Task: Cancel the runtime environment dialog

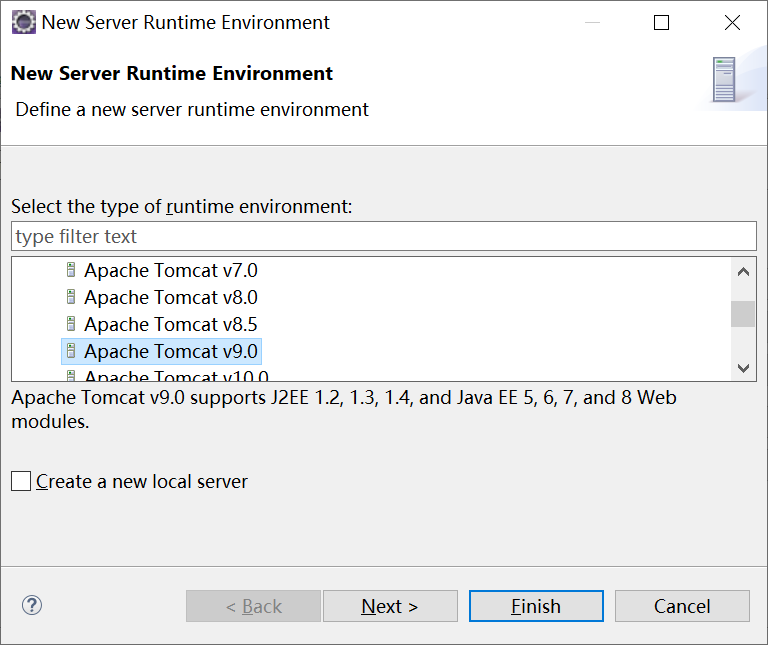Action: click(682, 606)
